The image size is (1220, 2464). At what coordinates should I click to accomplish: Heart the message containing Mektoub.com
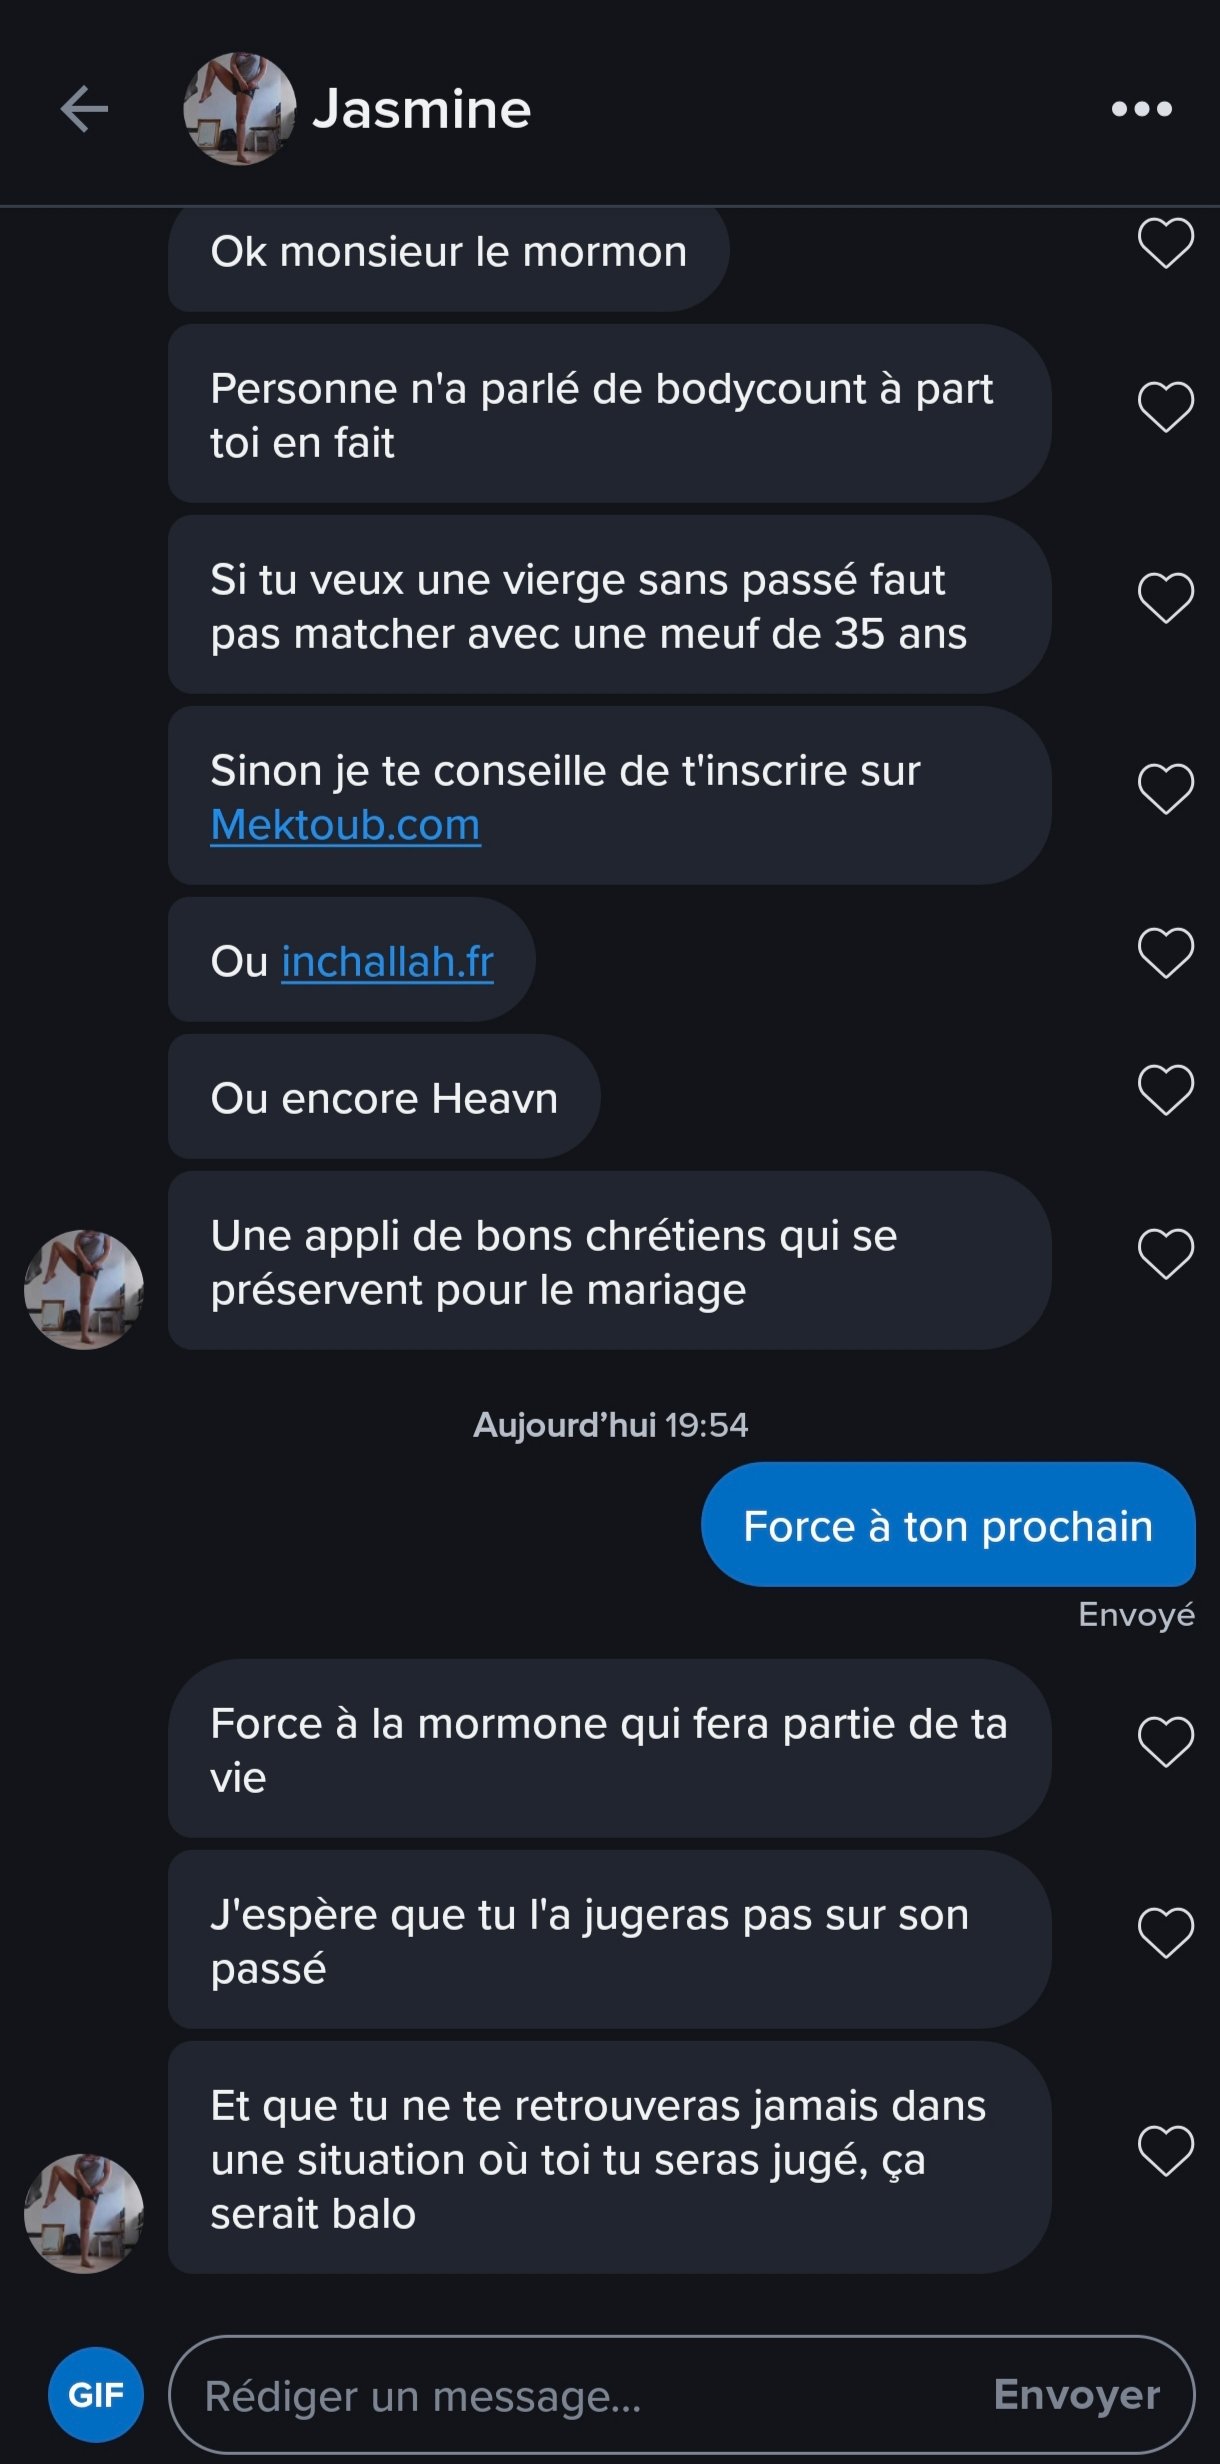pos(1166,789)
